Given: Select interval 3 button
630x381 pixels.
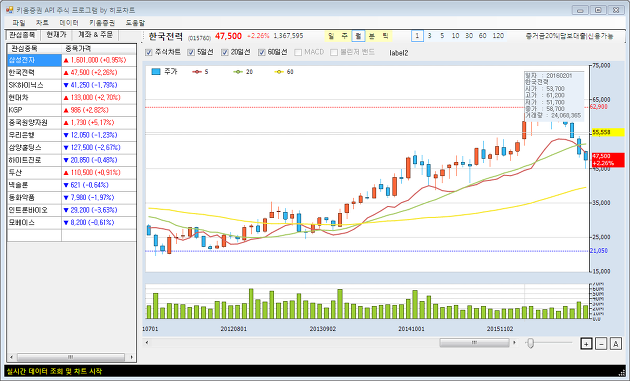Looking at the screenshot, I should (x=430, y=36).
